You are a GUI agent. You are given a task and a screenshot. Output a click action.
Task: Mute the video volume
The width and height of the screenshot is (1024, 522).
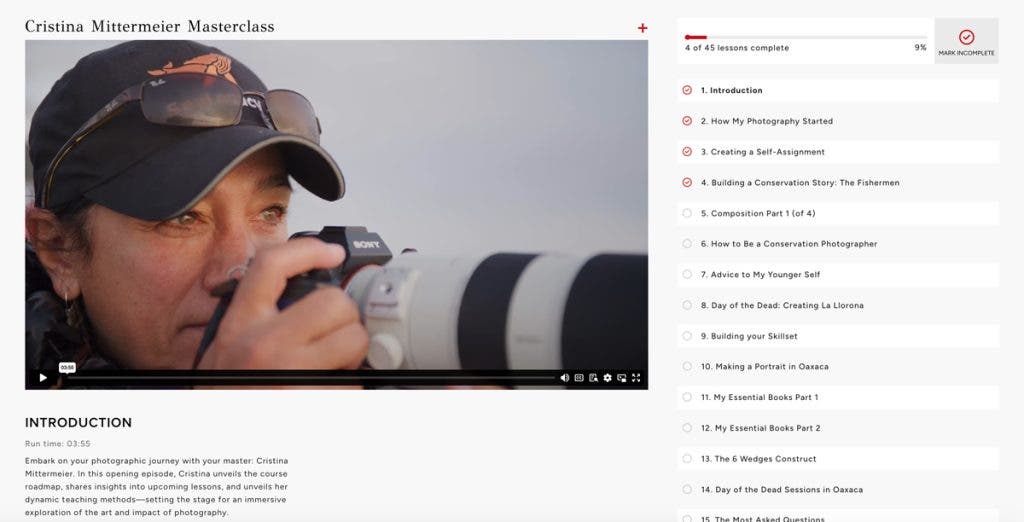564,378
